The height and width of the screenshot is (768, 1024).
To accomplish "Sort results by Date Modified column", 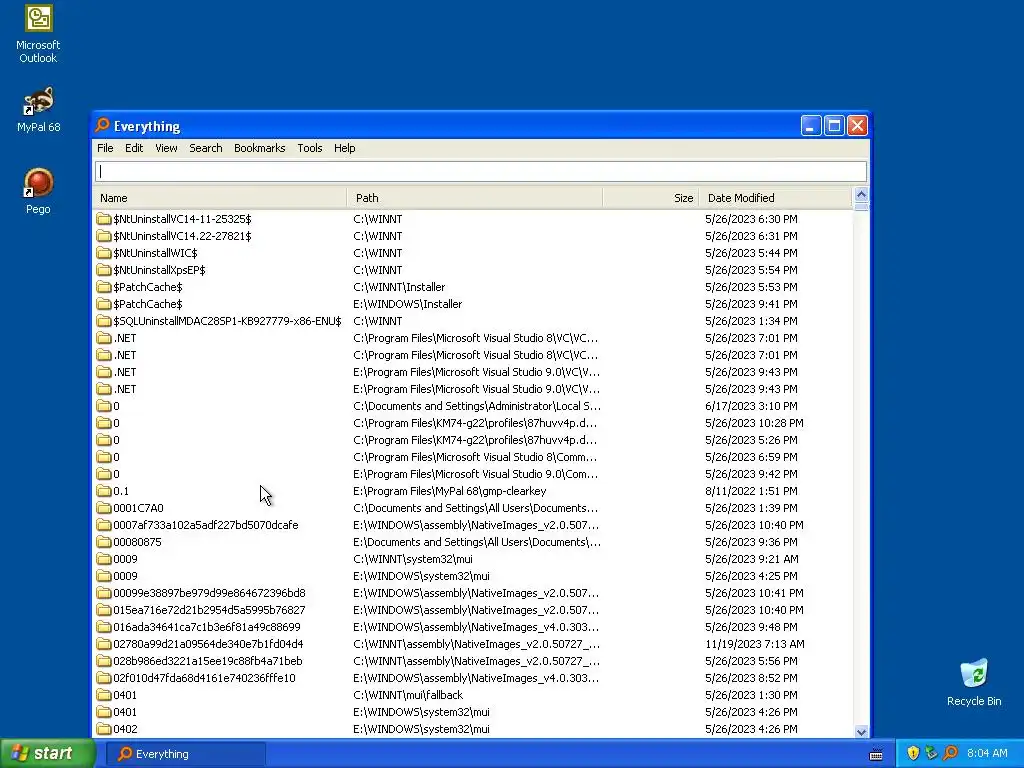I will click(775, 198).
